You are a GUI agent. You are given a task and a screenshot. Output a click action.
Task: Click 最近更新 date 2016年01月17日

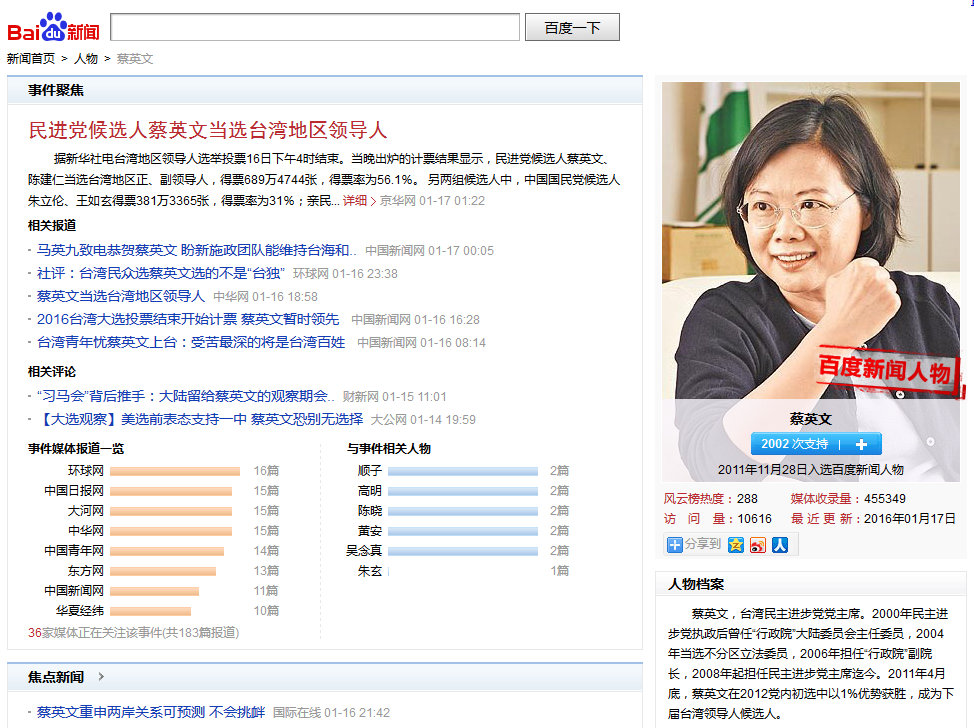pos(909,519)
